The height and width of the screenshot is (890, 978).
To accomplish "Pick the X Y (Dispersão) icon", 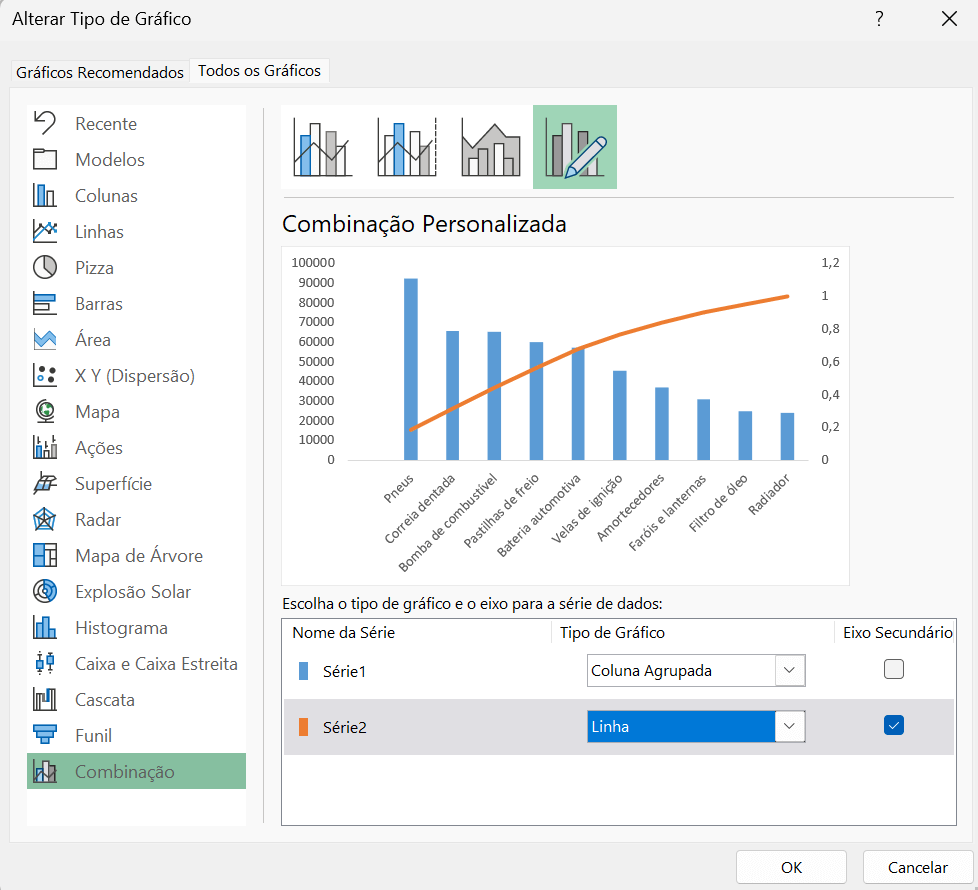I will coord(45,375).
